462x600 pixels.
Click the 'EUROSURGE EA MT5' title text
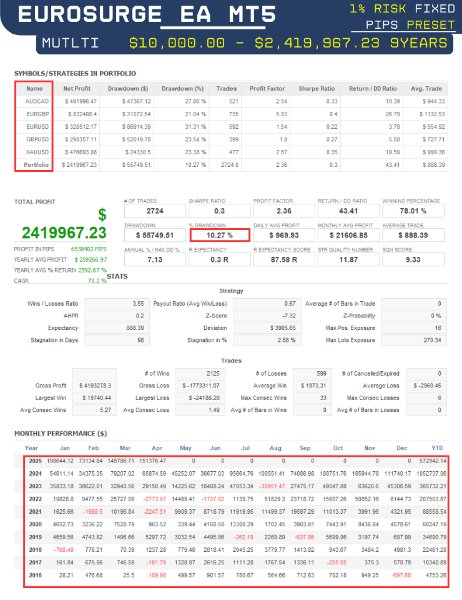pyautogui.click(x=147, y=15)
